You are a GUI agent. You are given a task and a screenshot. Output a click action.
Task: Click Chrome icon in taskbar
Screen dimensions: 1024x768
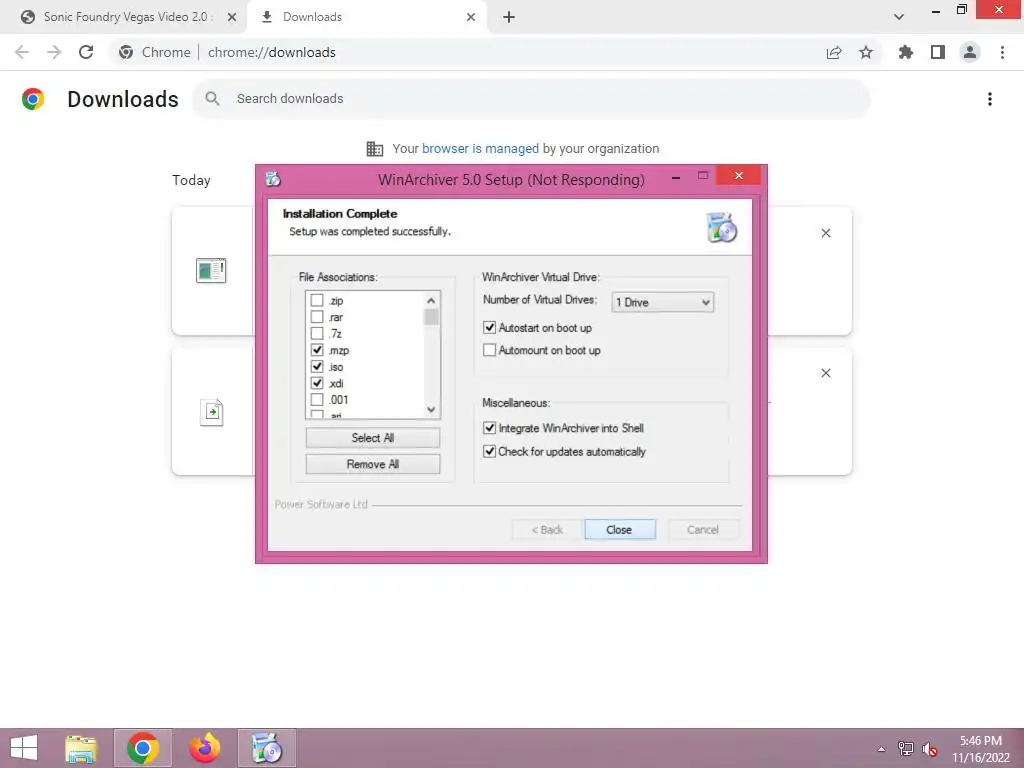pos(142,748)
